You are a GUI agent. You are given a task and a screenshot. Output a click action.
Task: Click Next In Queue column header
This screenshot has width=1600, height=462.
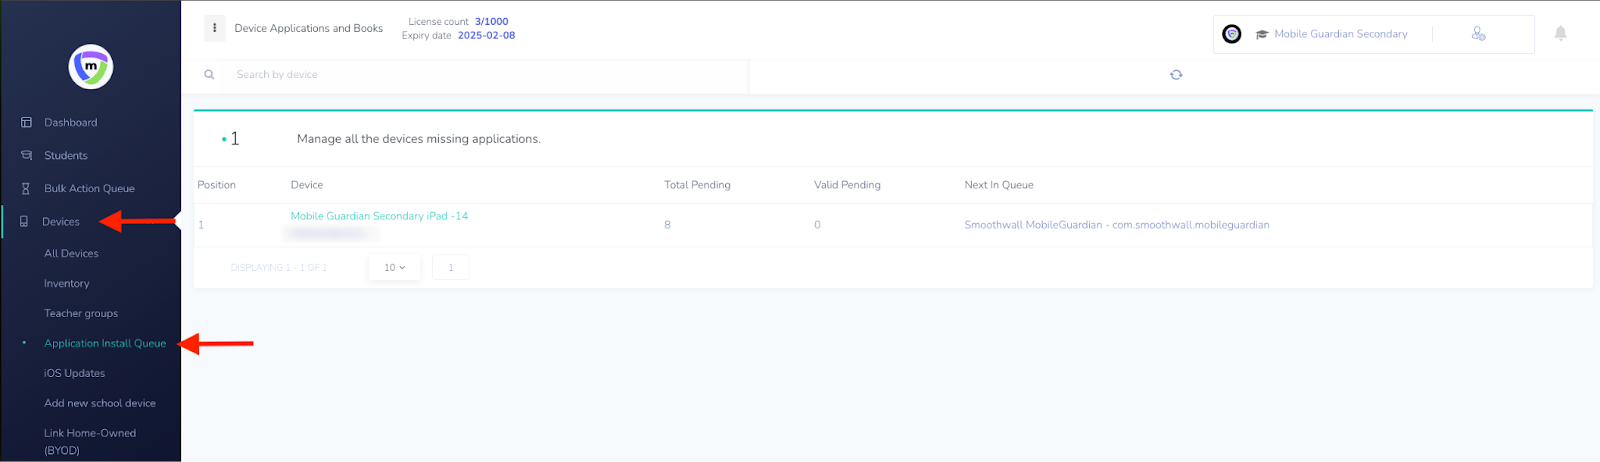click(x=999, y=185)
